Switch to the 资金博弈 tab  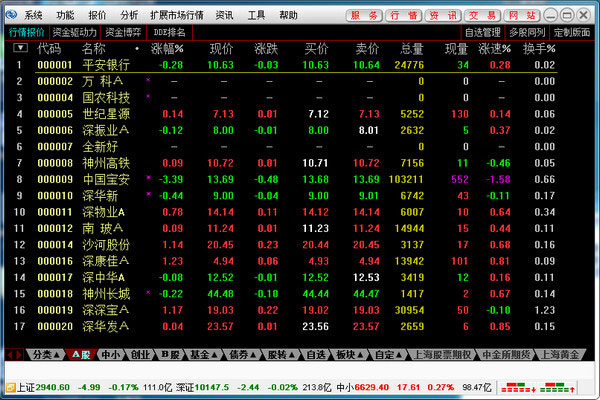point(123,33)
